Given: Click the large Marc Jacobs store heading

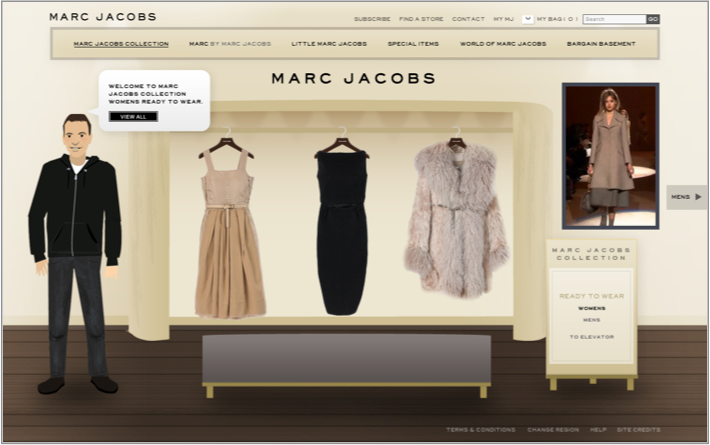Looking at the screenshot, I should [x=354, y=78].
